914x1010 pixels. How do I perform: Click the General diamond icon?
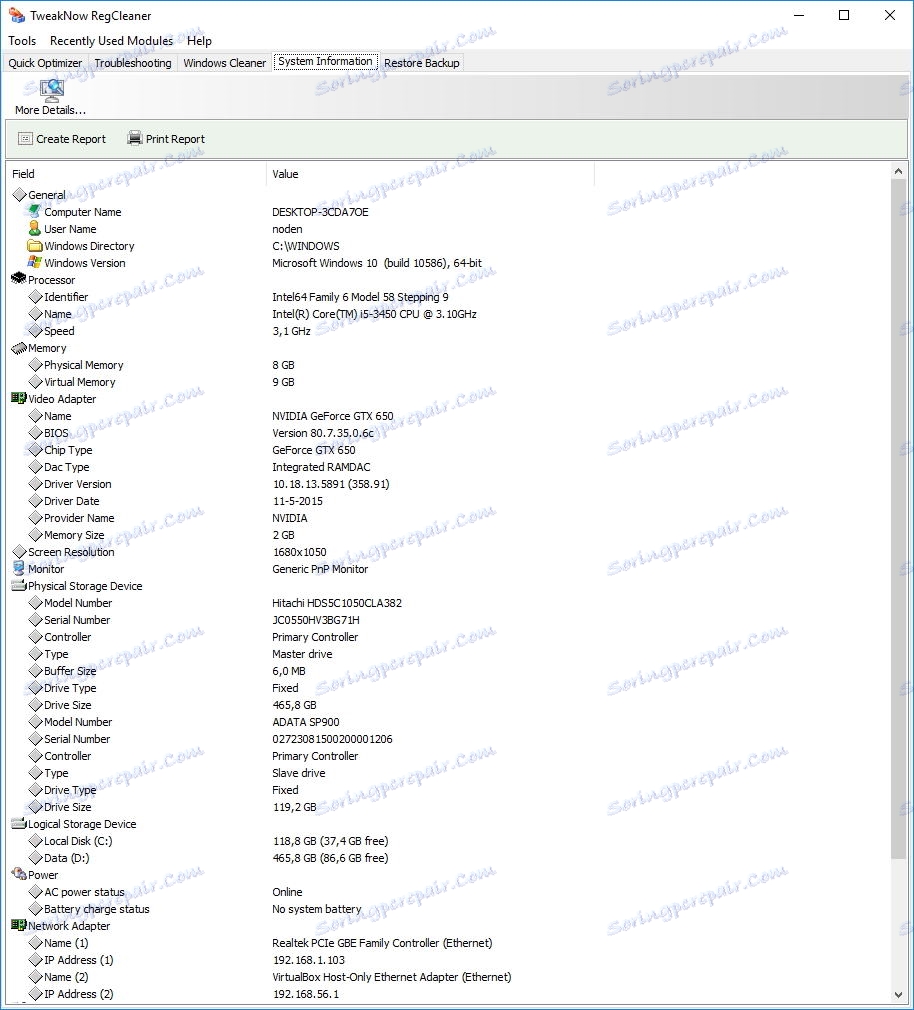[x=19, y=195]
